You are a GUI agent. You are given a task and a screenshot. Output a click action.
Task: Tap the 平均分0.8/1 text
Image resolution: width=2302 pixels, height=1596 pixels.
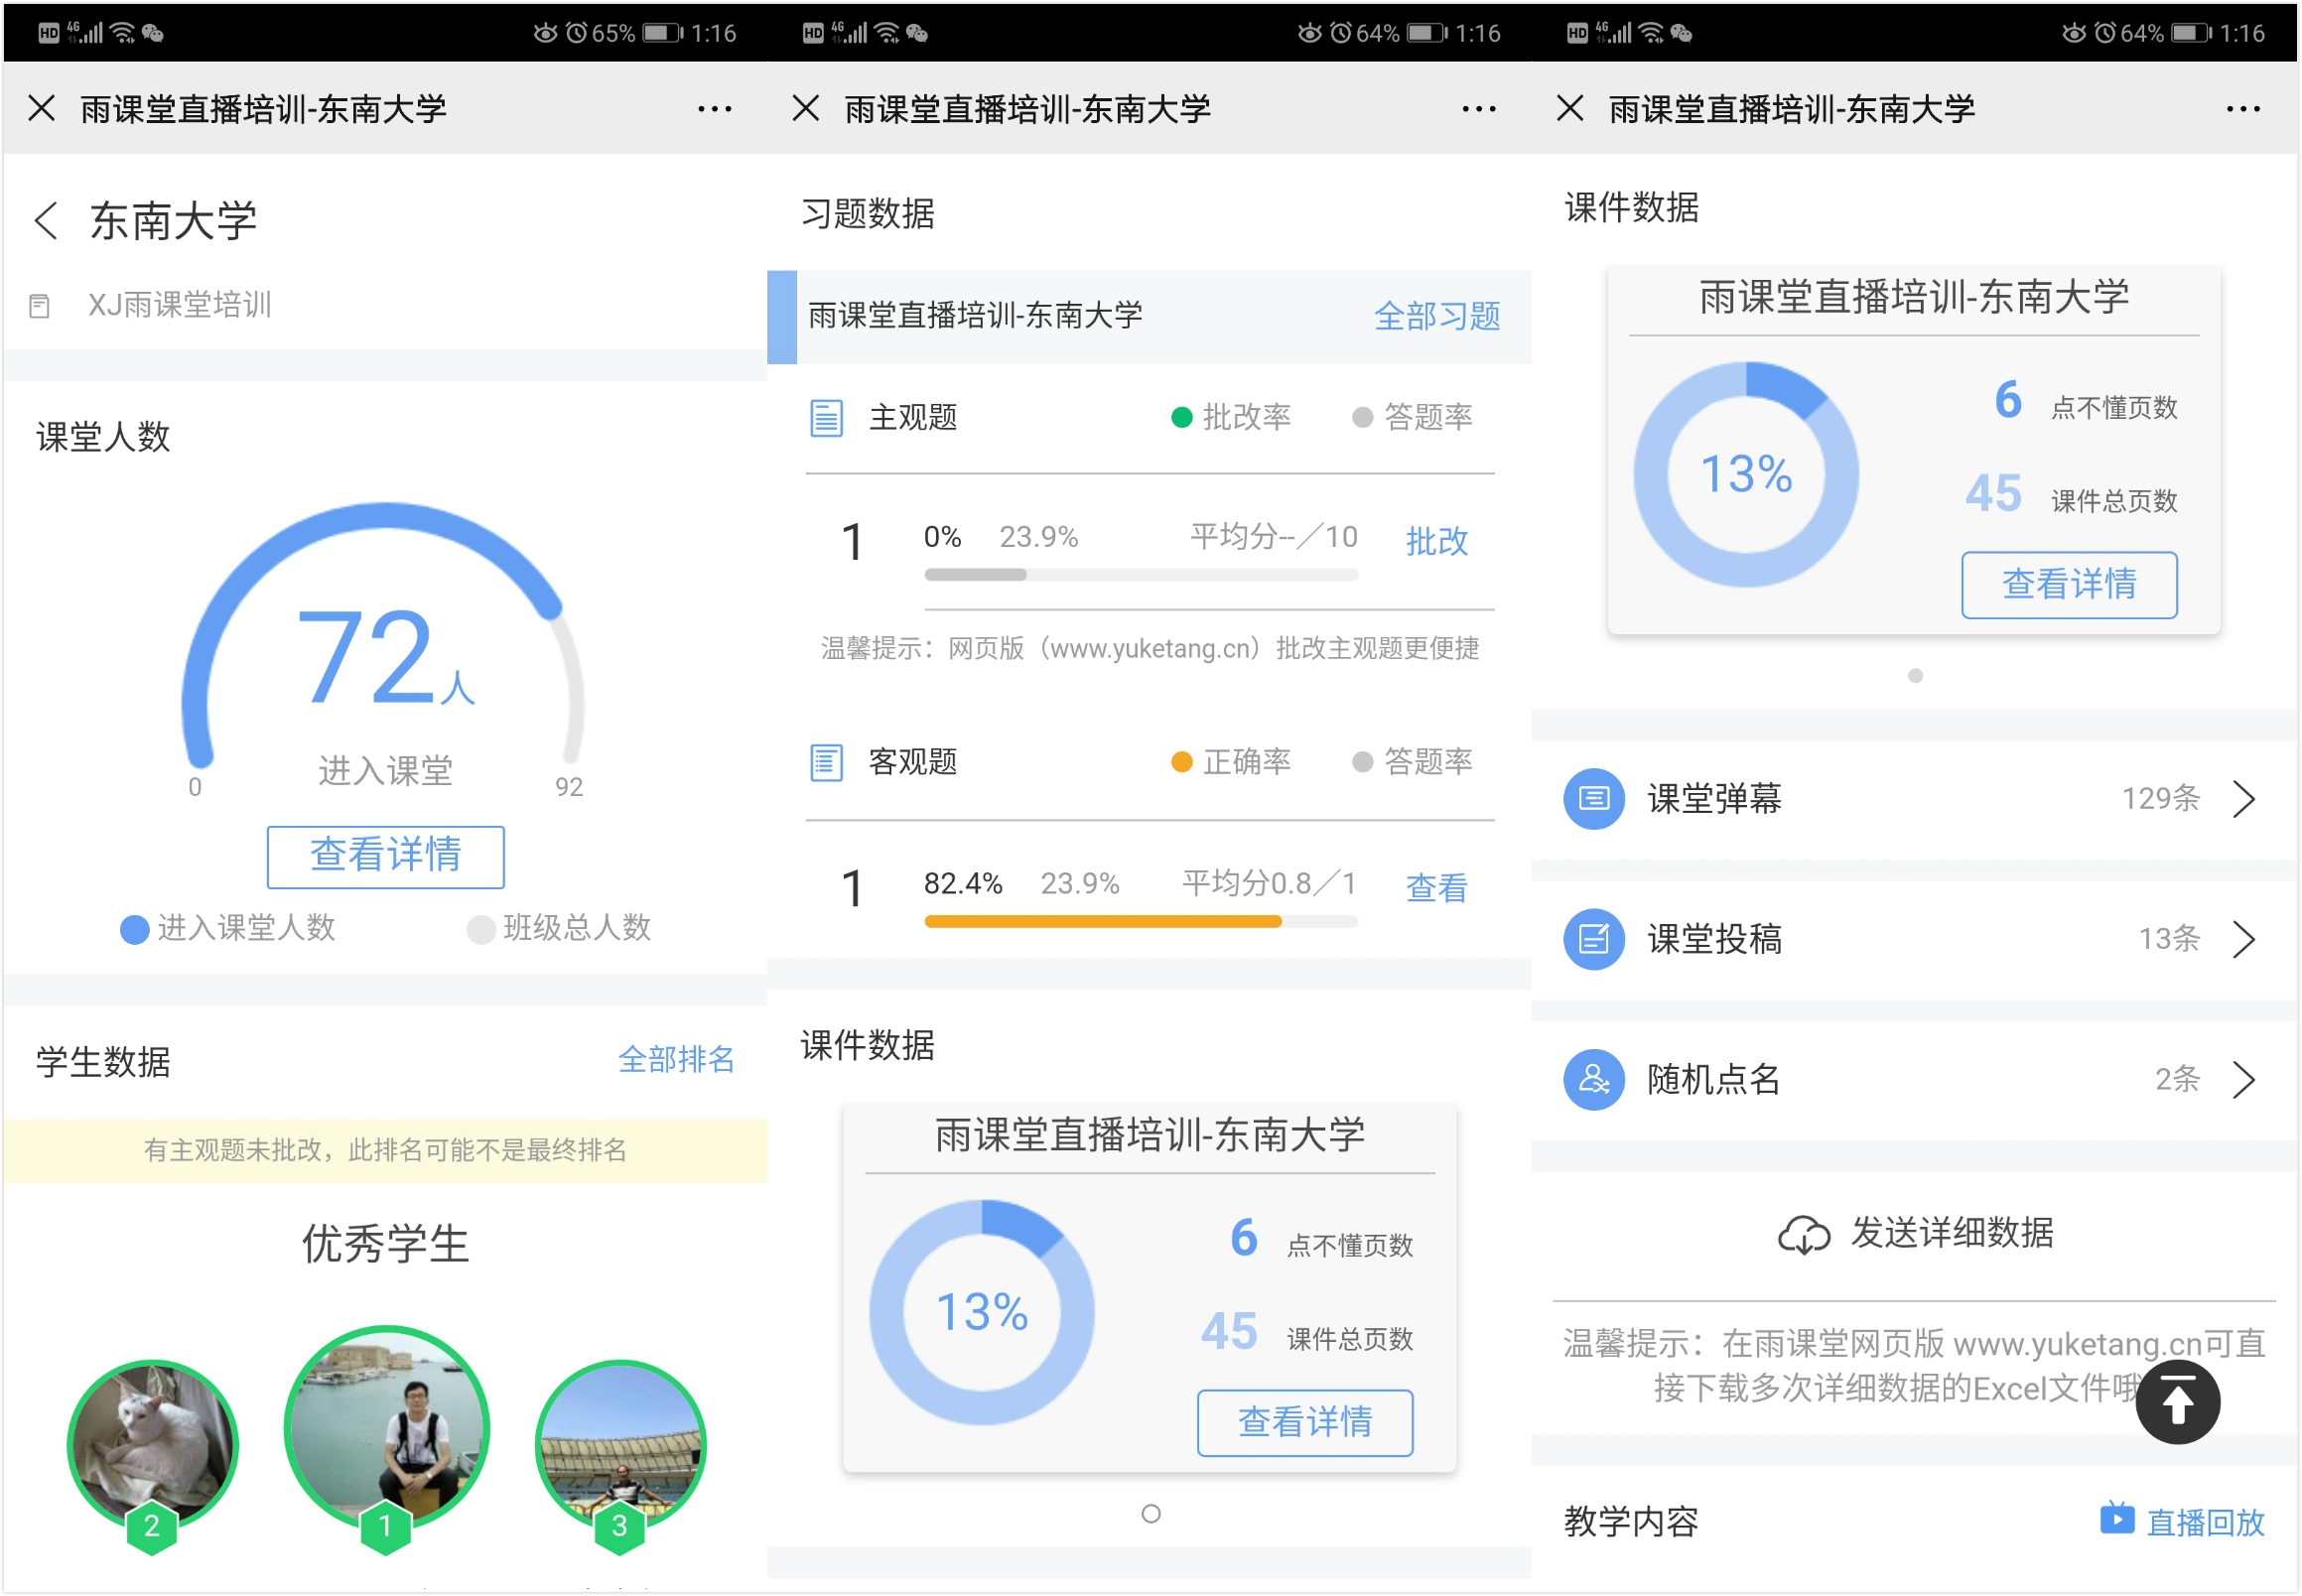[x=1269, y=883]
